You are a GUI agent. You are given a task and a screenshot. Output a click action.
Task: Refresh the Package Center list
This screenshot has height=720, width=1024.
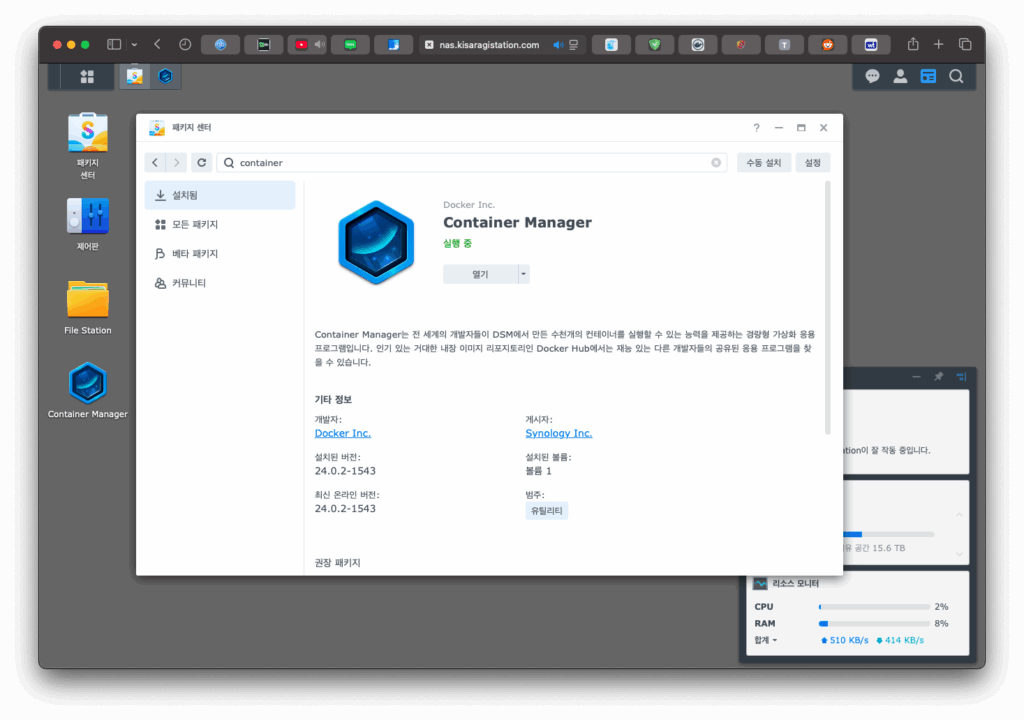pyautogui.click(x=202, y=163)
